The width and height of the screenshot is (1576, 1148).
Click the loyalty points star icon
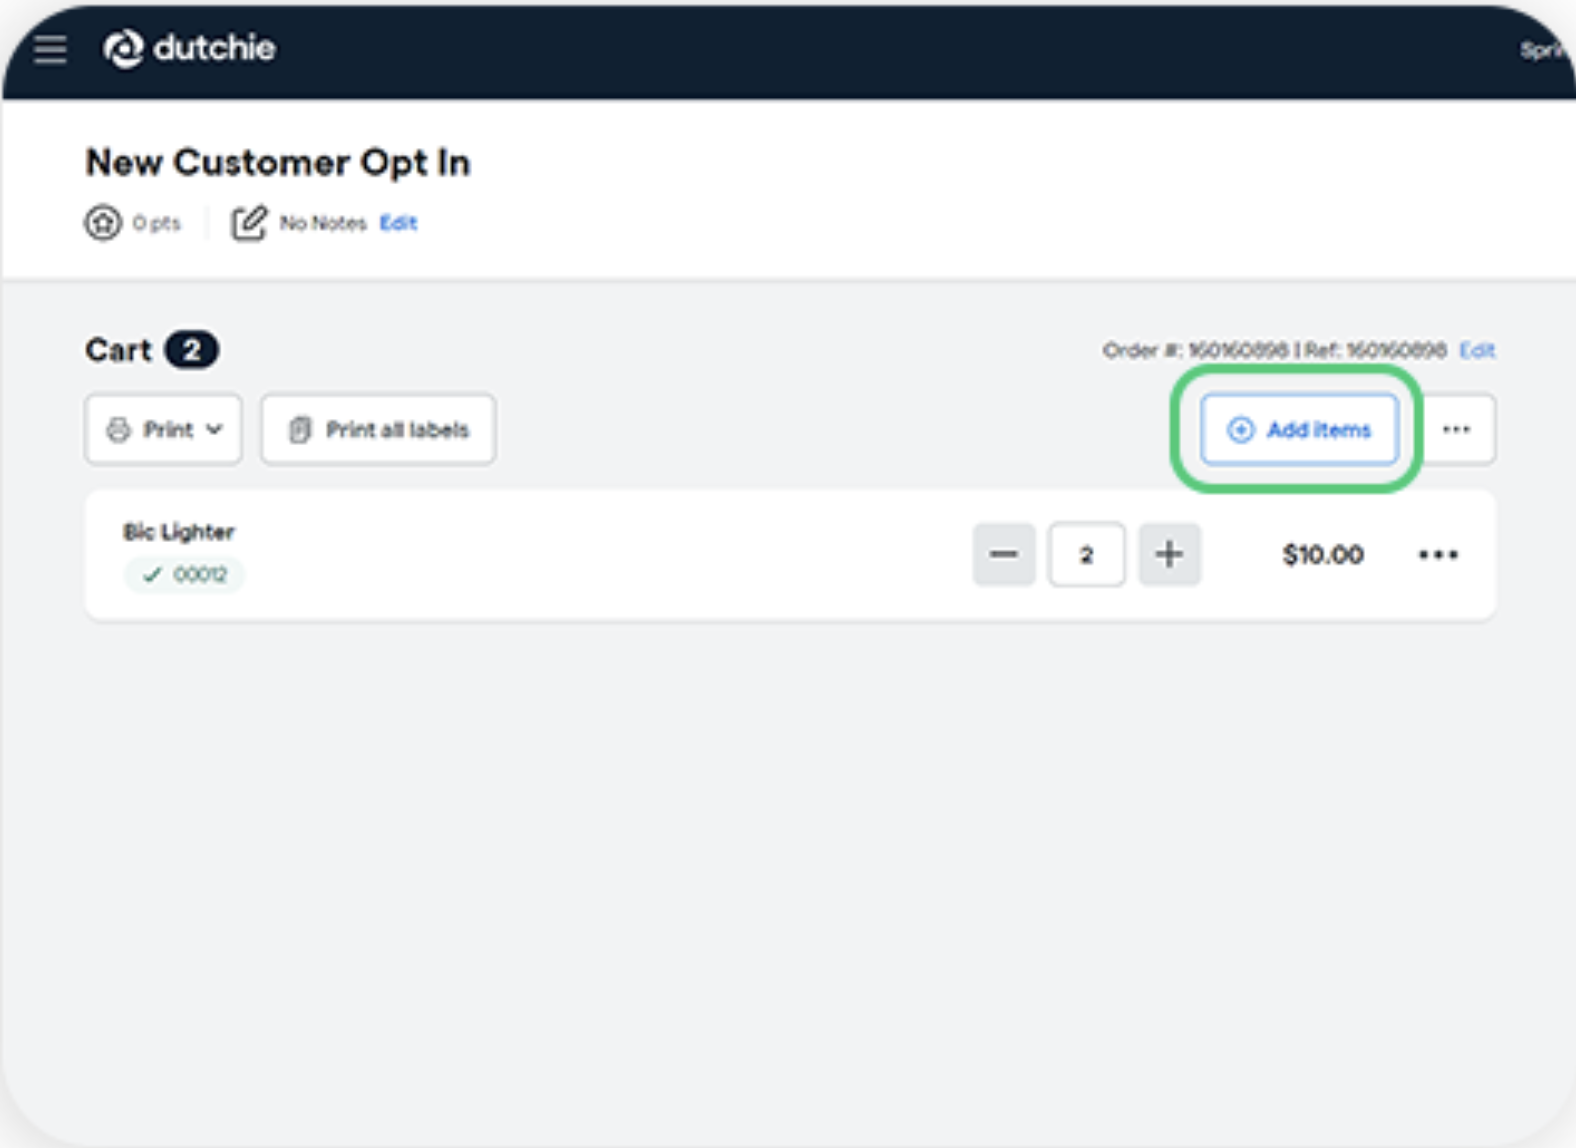102,222
